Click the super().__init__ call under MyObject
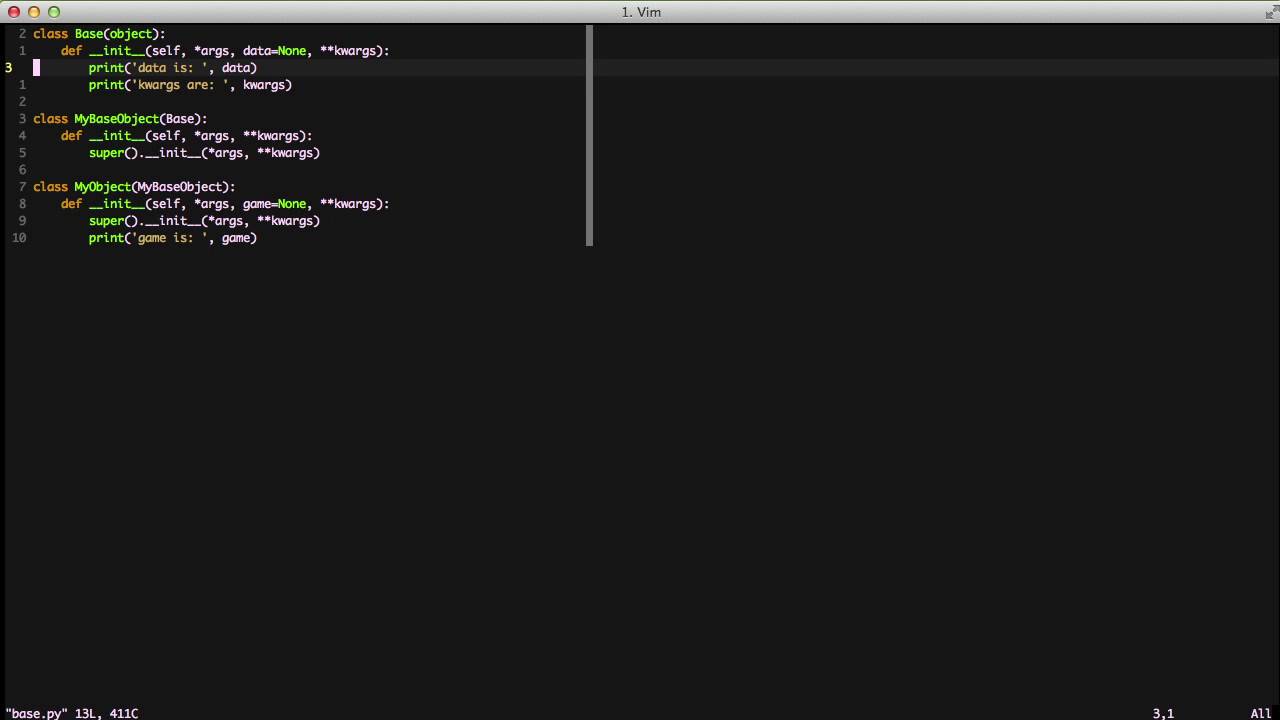The height and width of the screenshot is (720, 1280). click(204, 221)
